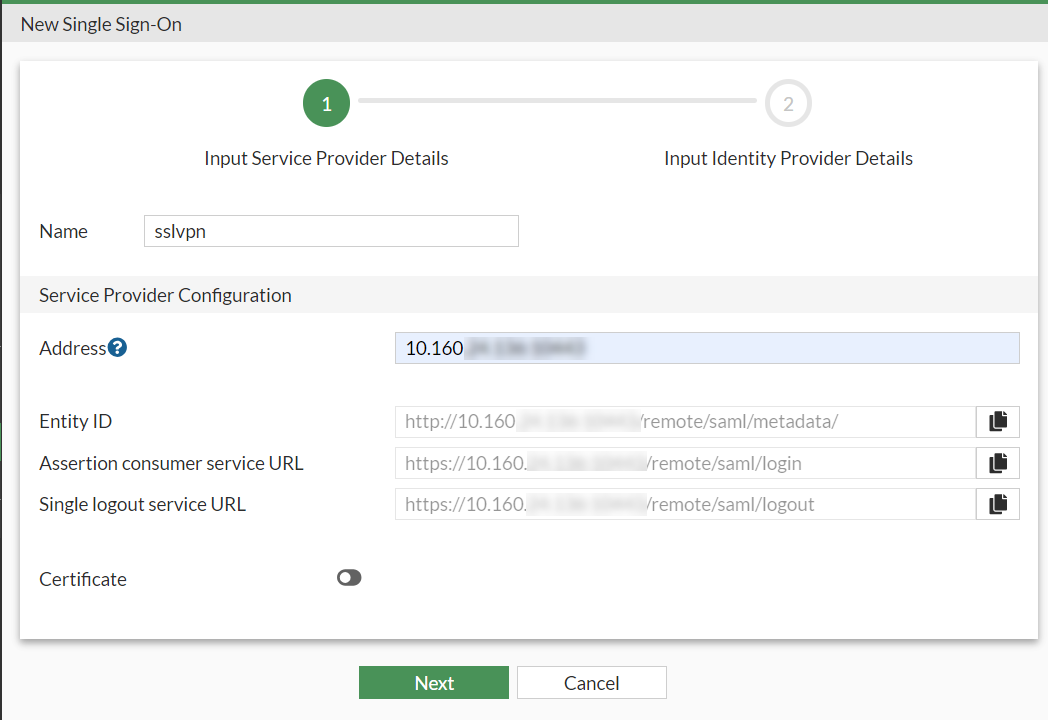Viewport: 1048px width, 720px height.
Task: Go to Input Identity Provider Details step
Action: point(788,158)
